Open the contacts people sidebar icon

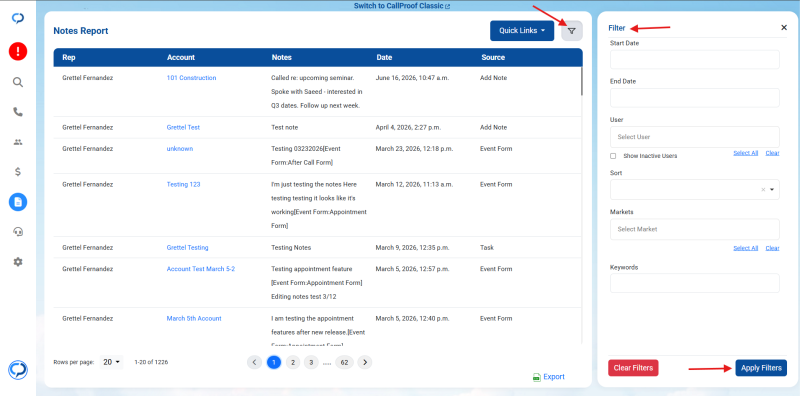coord(18,142)
